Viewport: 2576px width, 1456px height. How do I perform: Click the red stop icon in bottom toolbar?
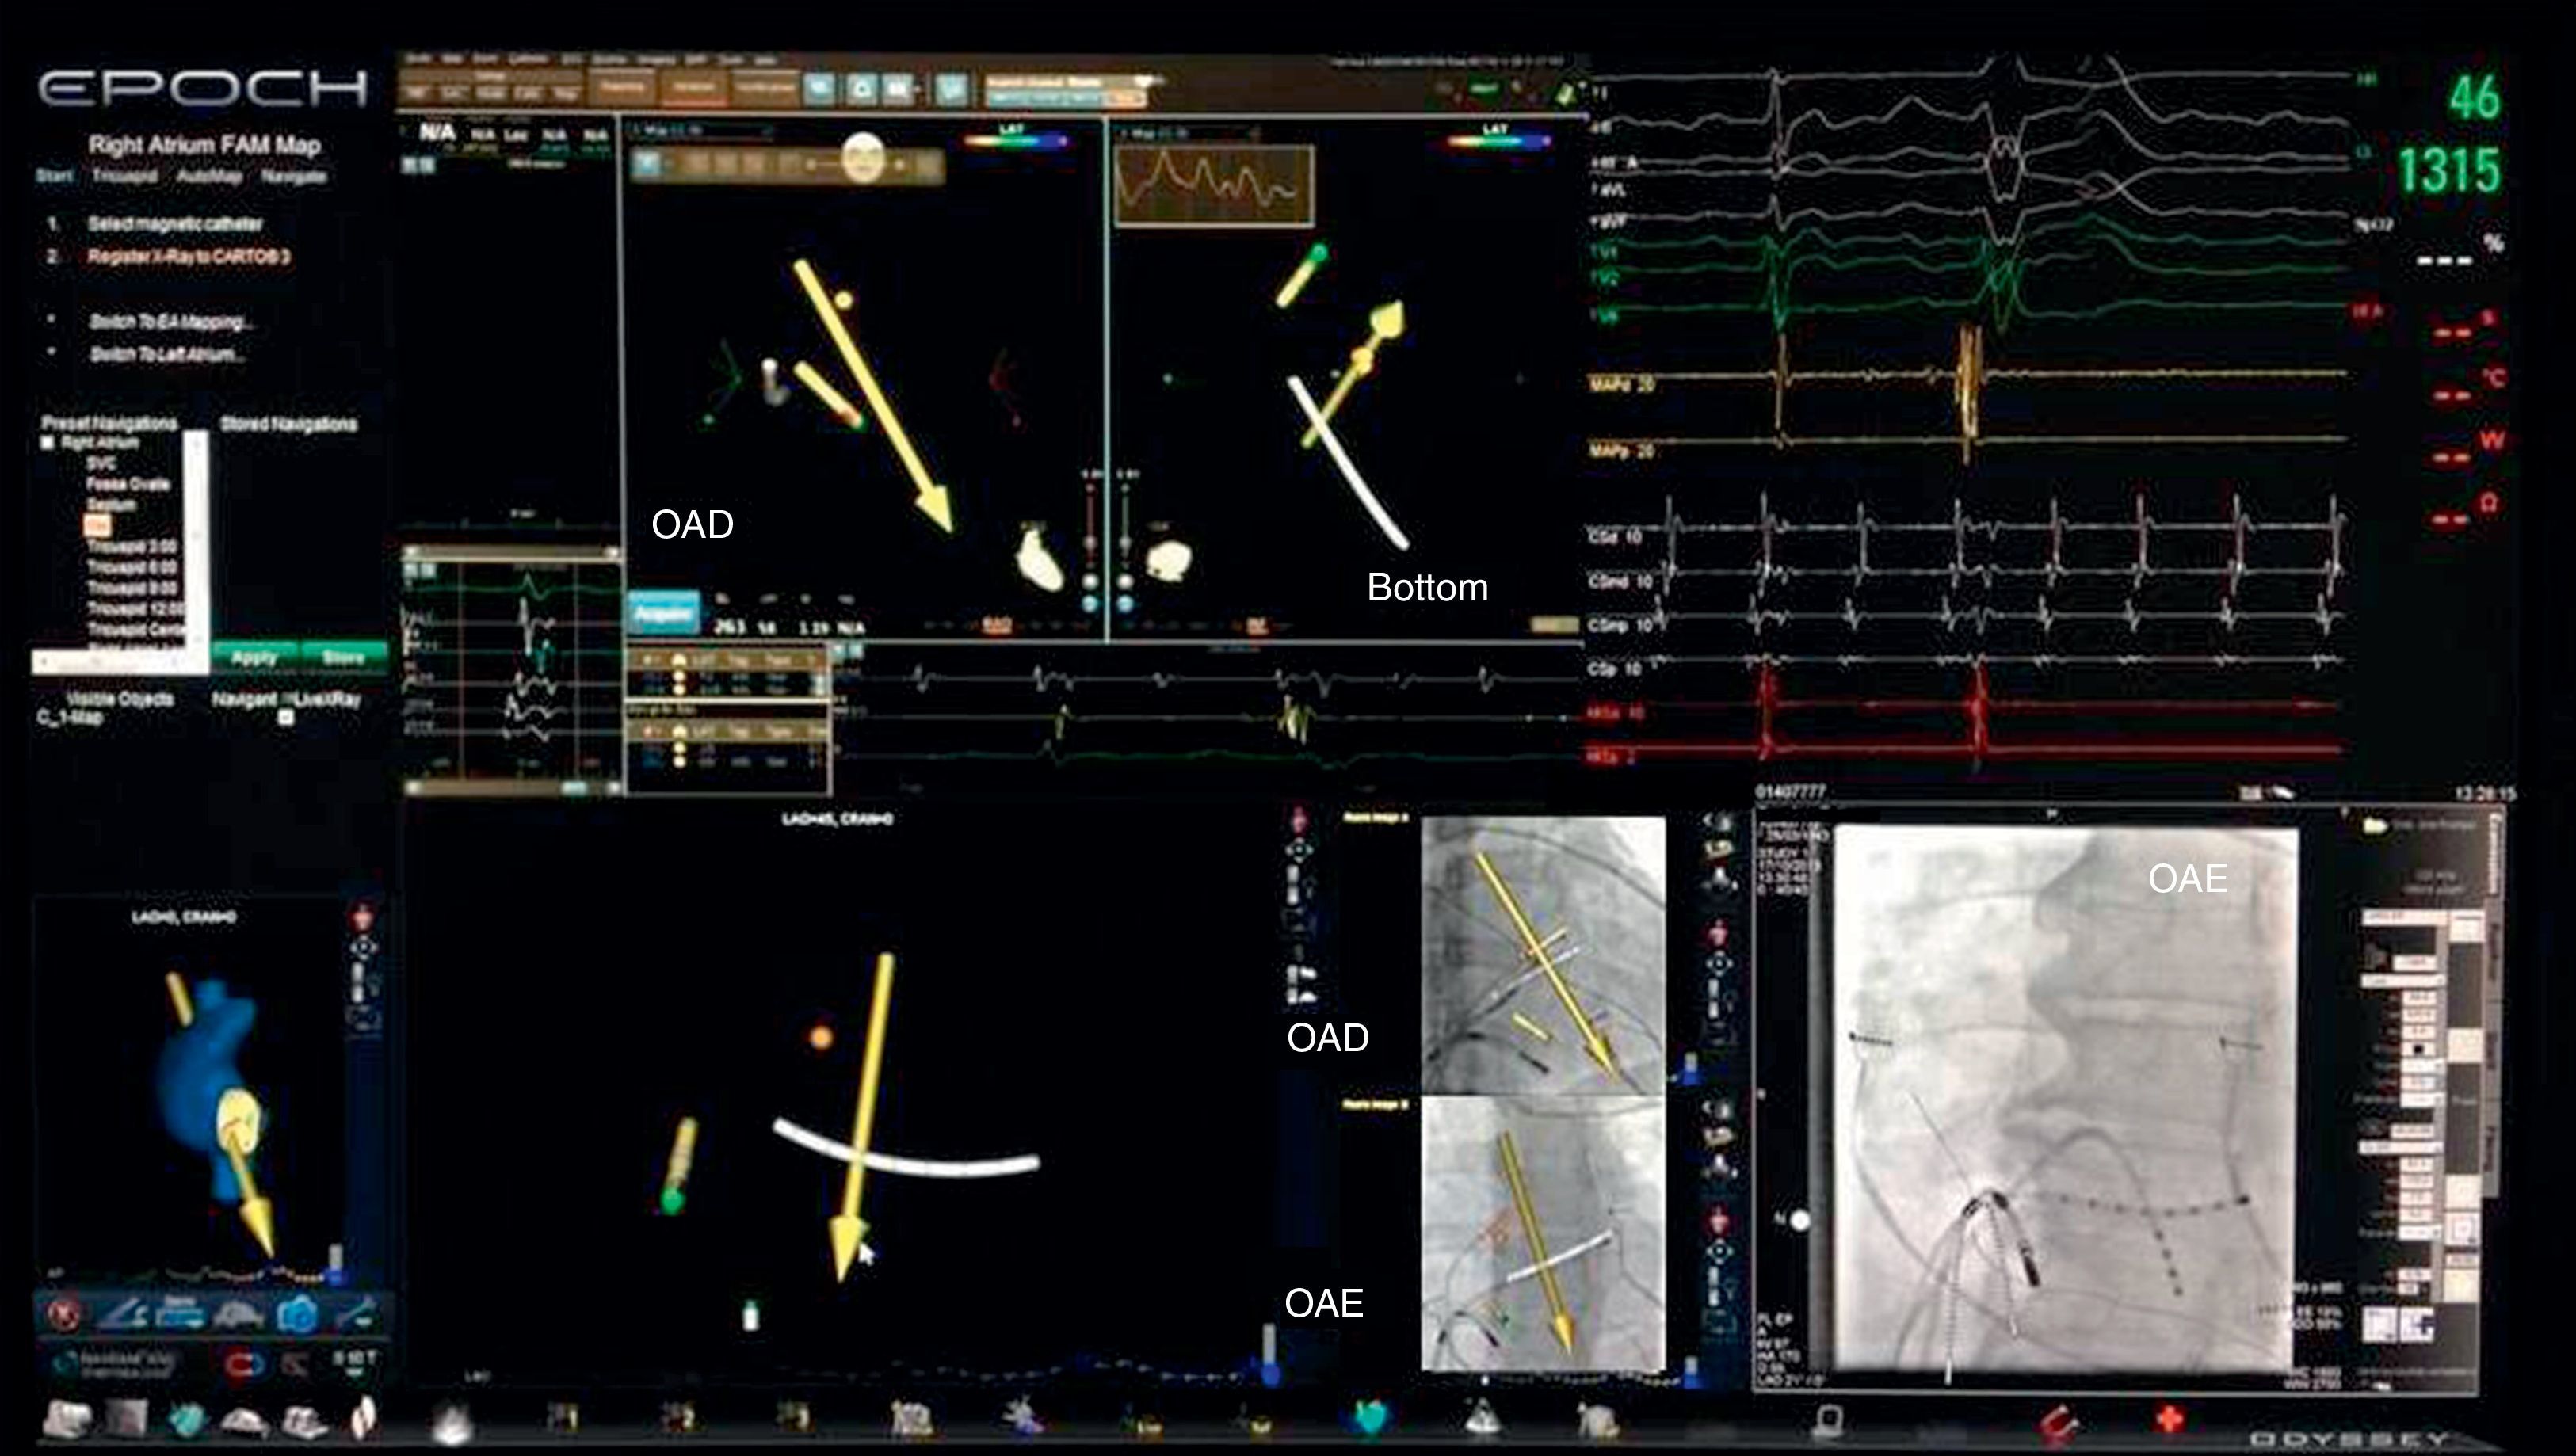pyautogui.click(x=64, y=1314)
